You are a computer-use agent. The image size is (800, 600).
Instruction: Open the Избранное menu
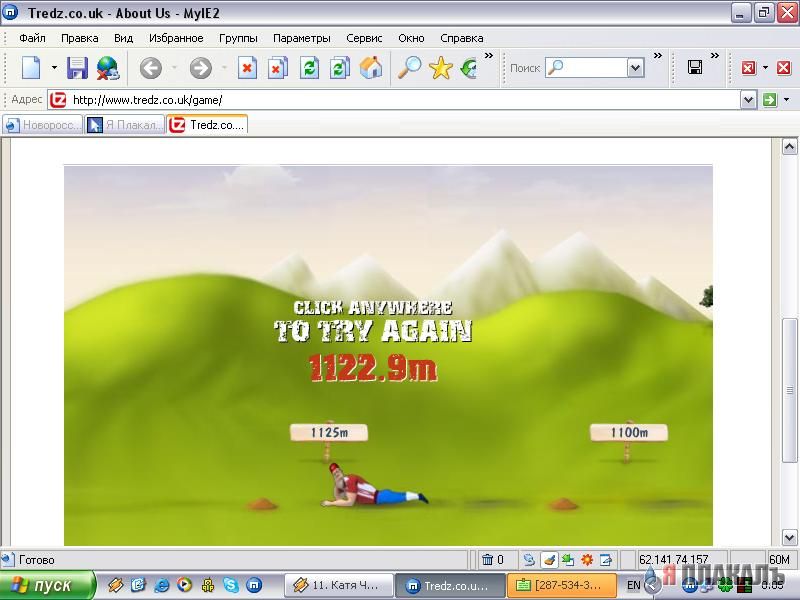tap(176, 38)
